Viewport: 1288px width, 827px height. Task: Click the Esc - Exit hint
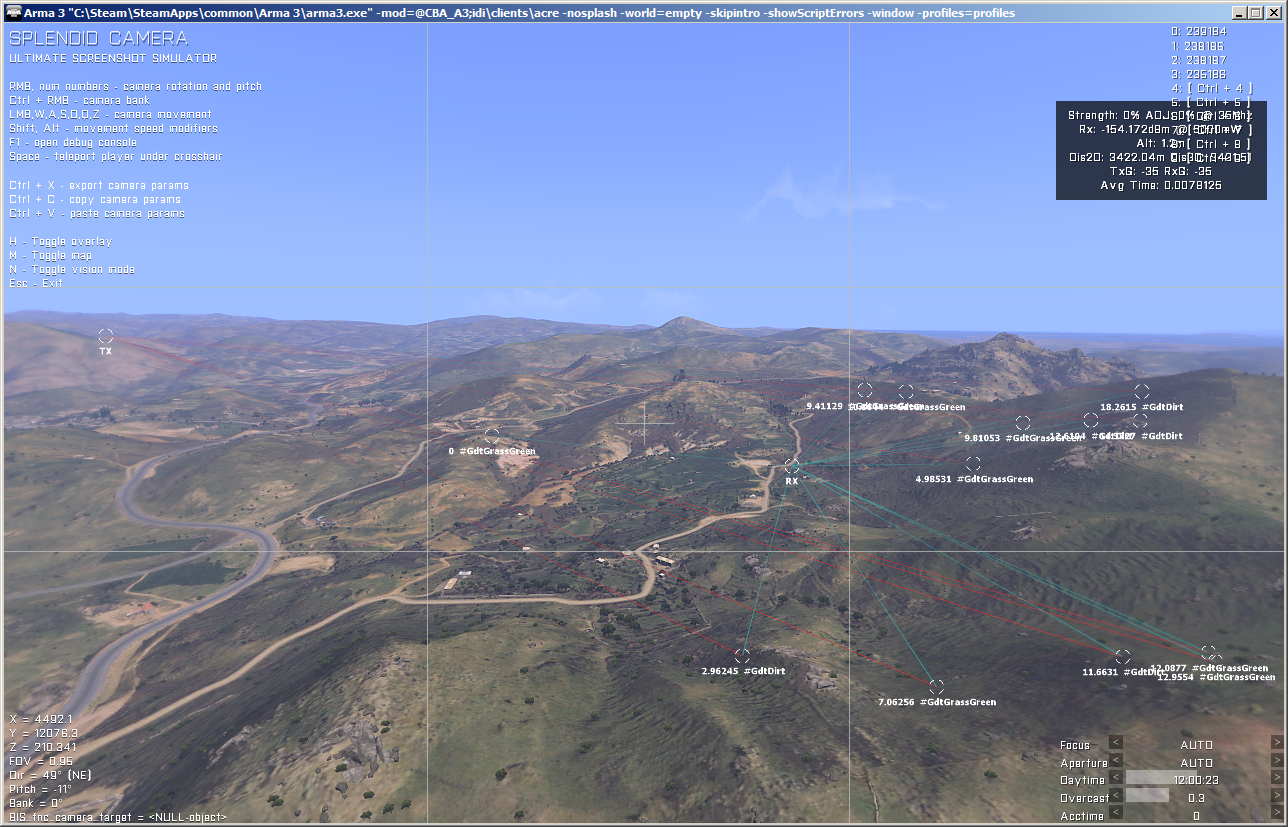pyautogui.click(x=36, y=283)
